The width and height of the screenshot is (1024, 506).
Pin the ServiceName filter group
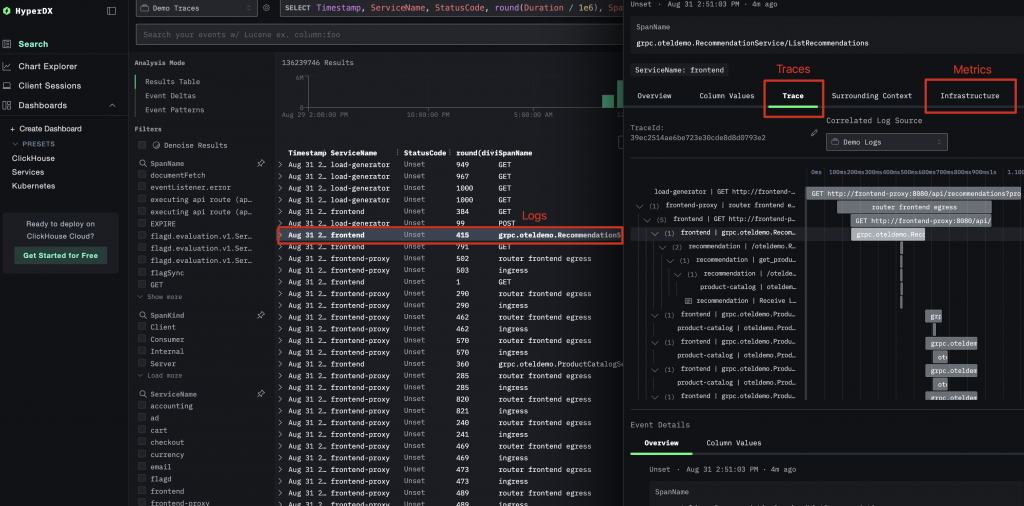[x=261, y=394]
